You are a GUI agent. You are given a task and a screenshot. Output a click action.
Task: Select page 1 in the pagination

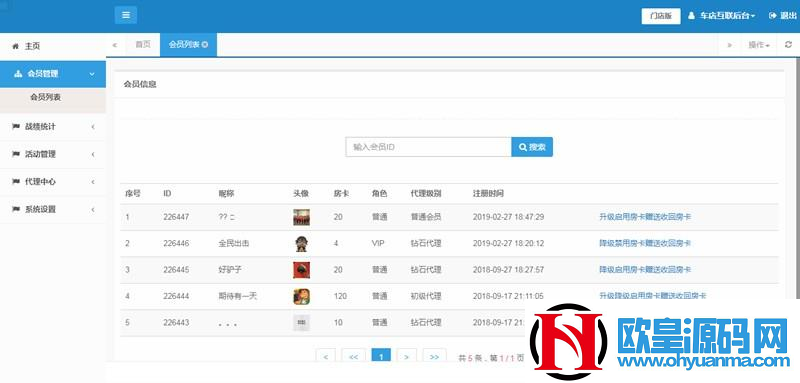pos(381,356)
